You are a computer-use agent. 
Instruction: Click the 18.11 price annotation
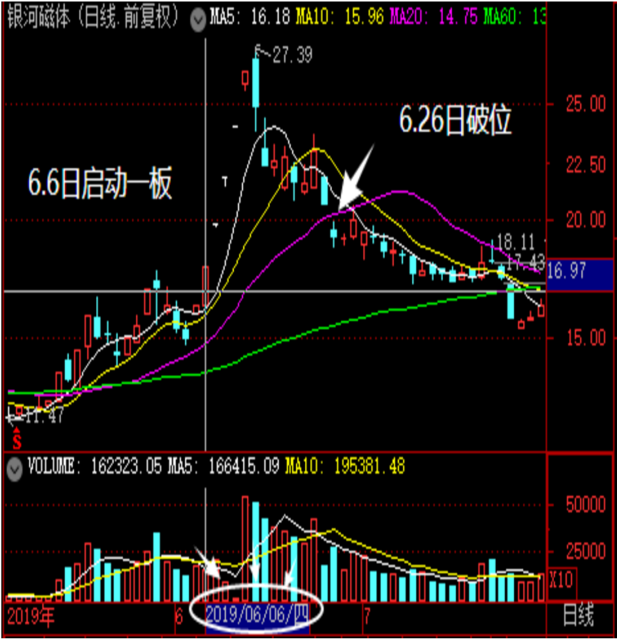(x=516, y=242)
